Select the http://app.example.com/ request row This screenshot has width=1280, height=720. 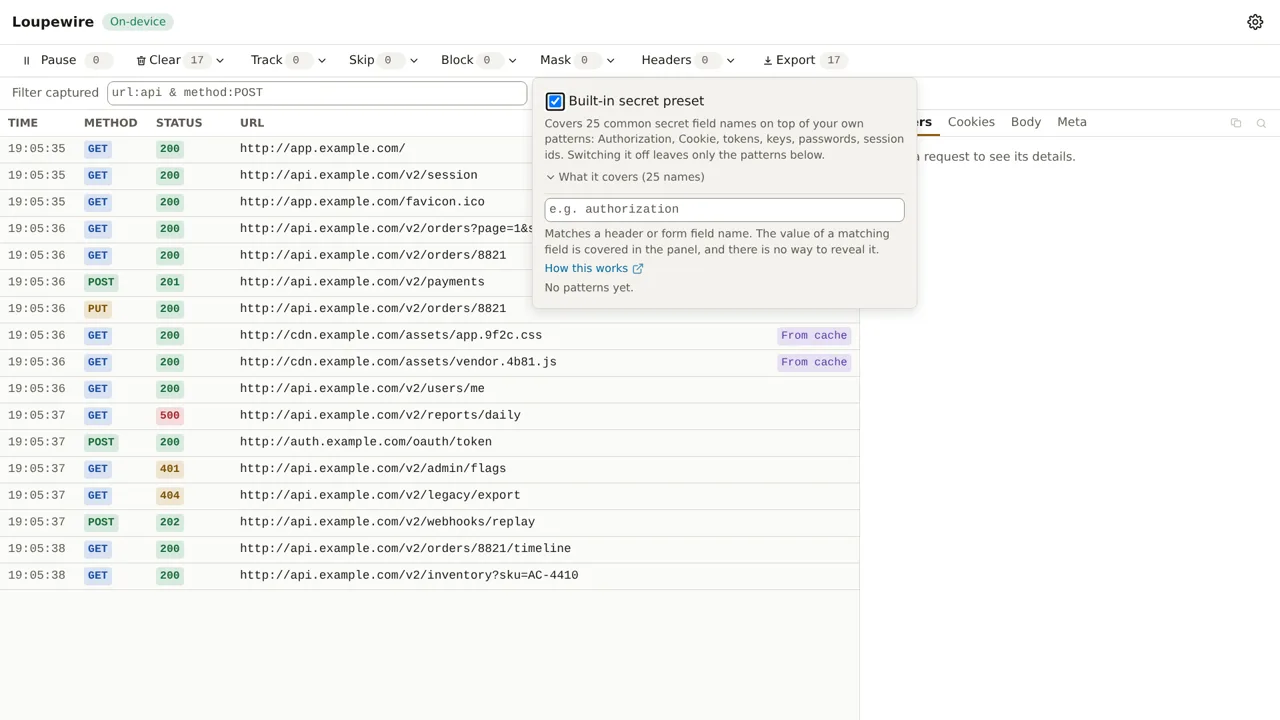tap(429, 149)
